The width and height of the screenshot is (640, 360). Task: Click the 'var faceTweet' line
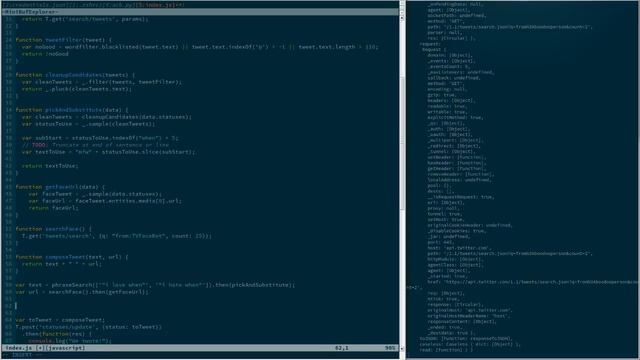[x=95, y=194]
